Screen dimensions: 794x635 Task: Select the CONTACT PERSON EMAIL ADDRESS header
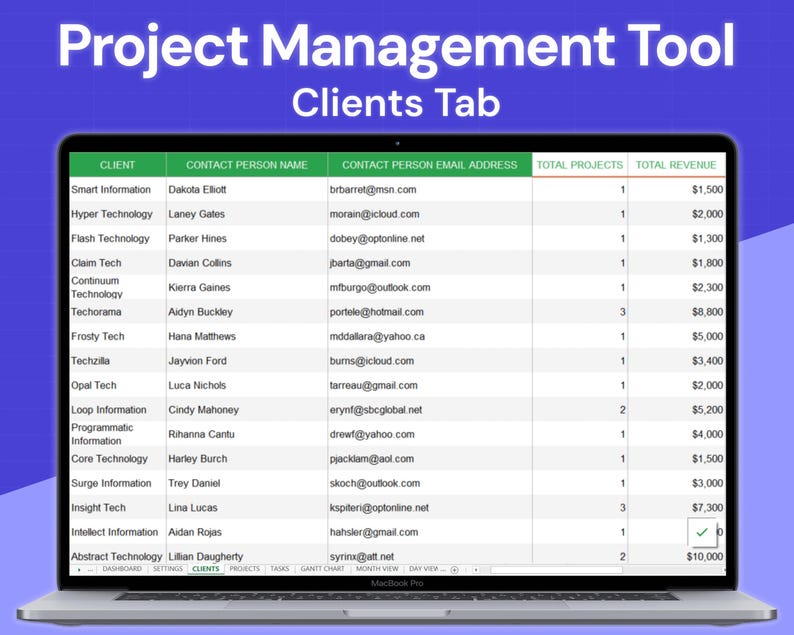click(x=429, y=165)
